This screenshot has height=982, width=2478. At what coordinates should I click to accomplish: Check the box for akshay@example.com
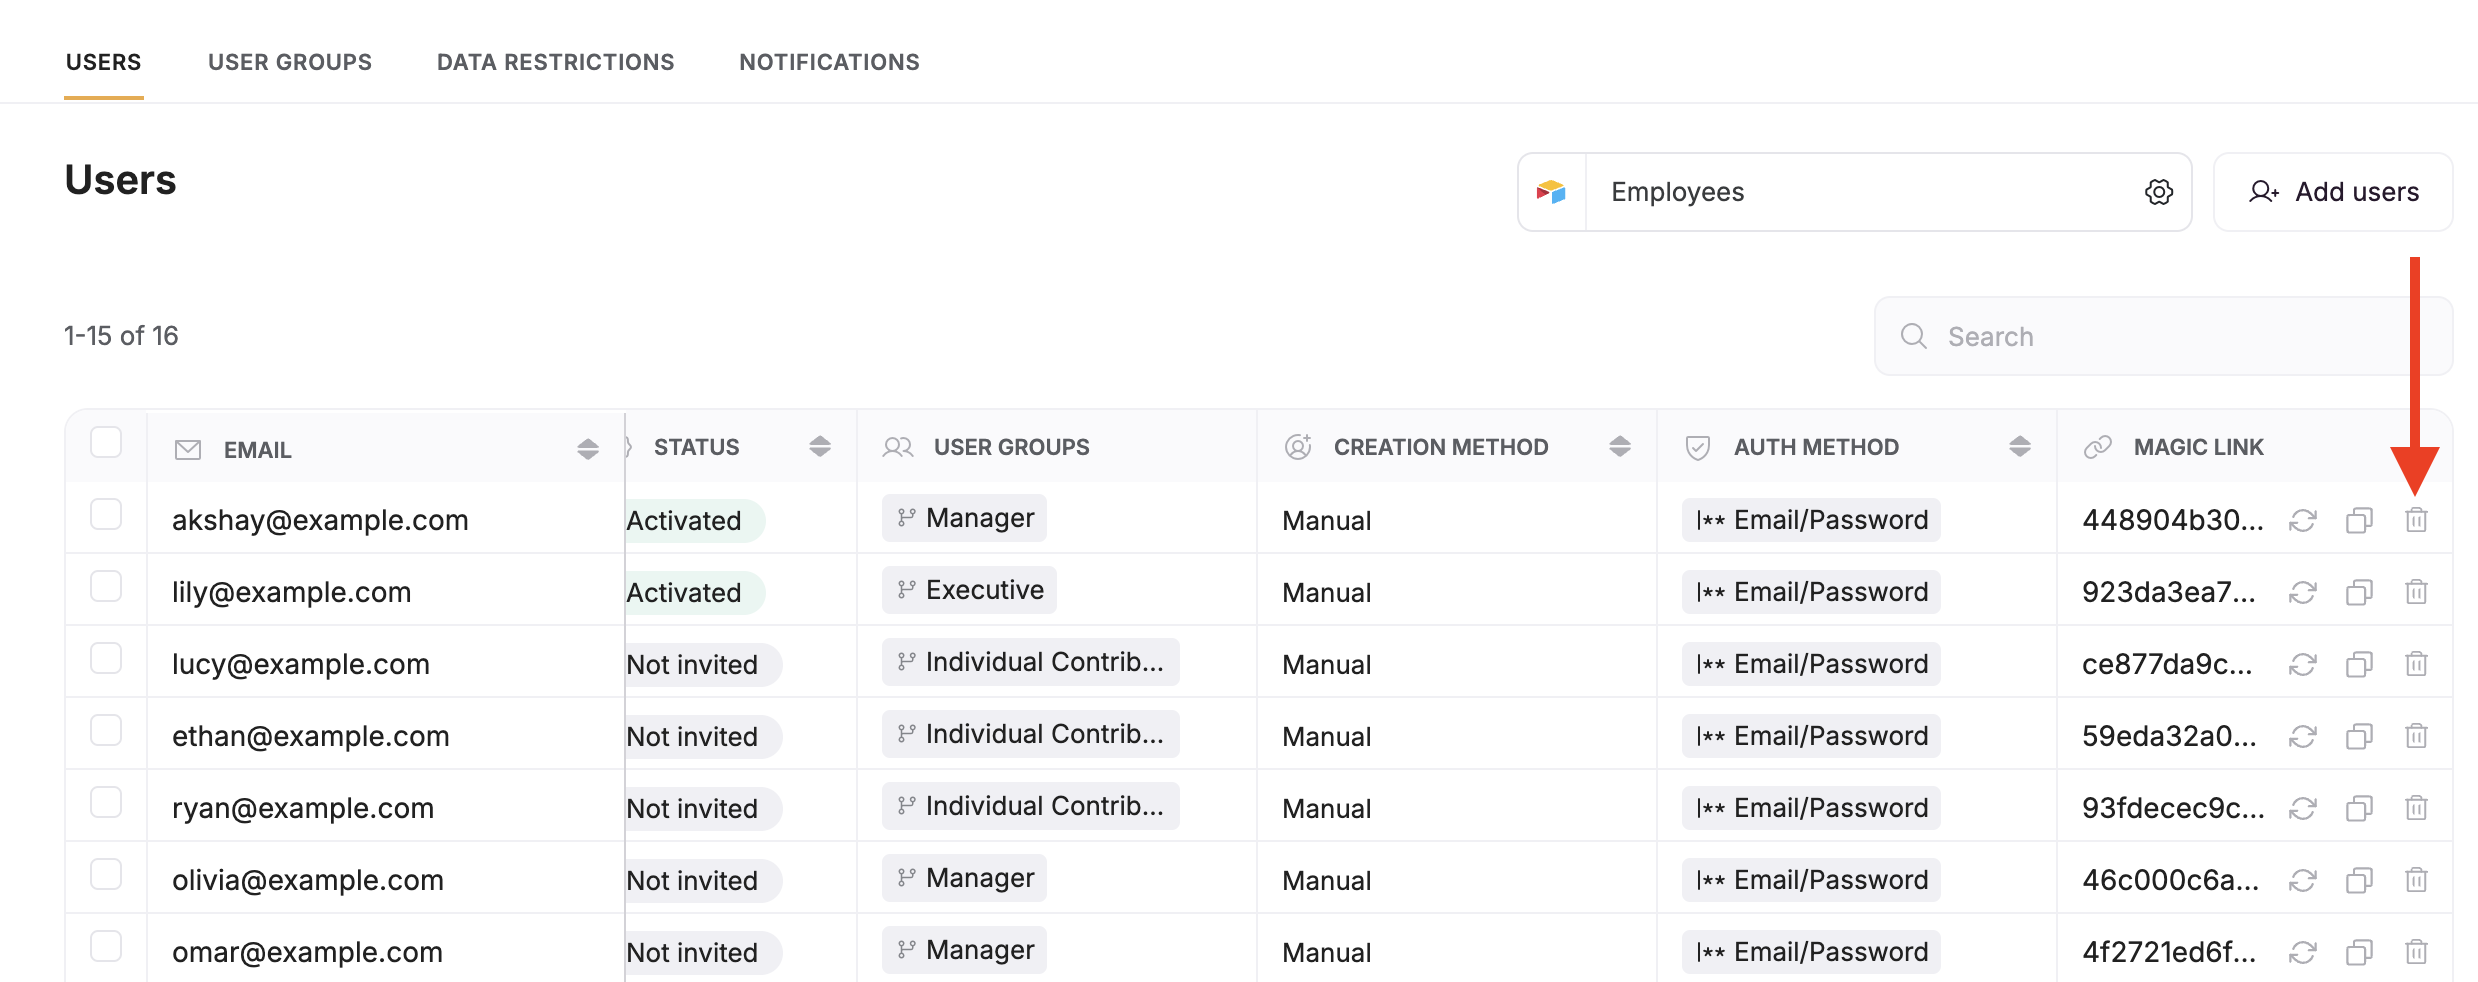(106, 514)
